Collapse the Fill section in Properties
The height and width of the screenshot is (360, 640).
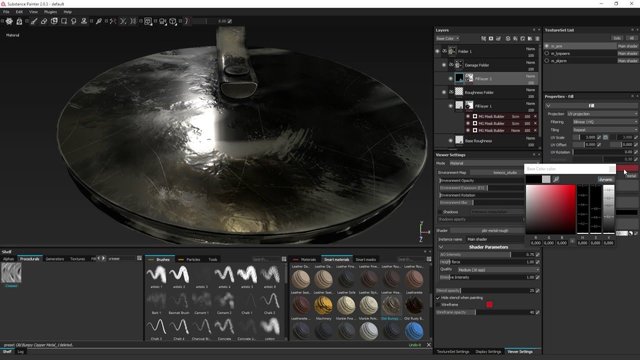[548, 106]
